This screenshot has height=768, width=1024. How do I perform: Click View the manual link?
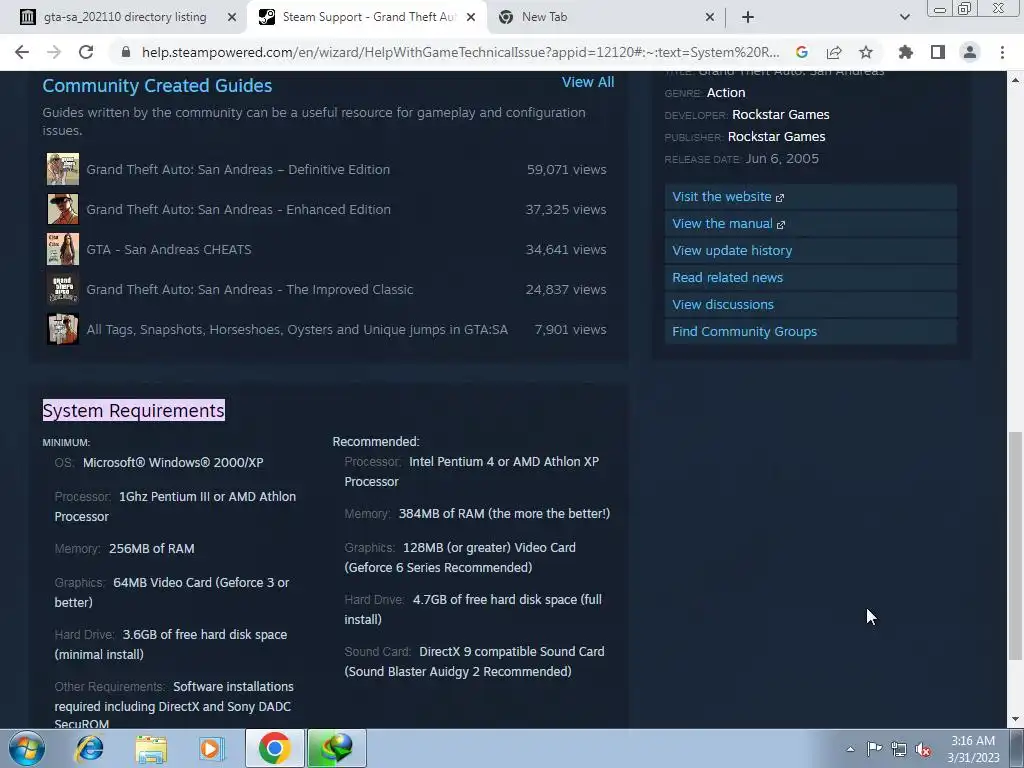click(x=810, y=223)
